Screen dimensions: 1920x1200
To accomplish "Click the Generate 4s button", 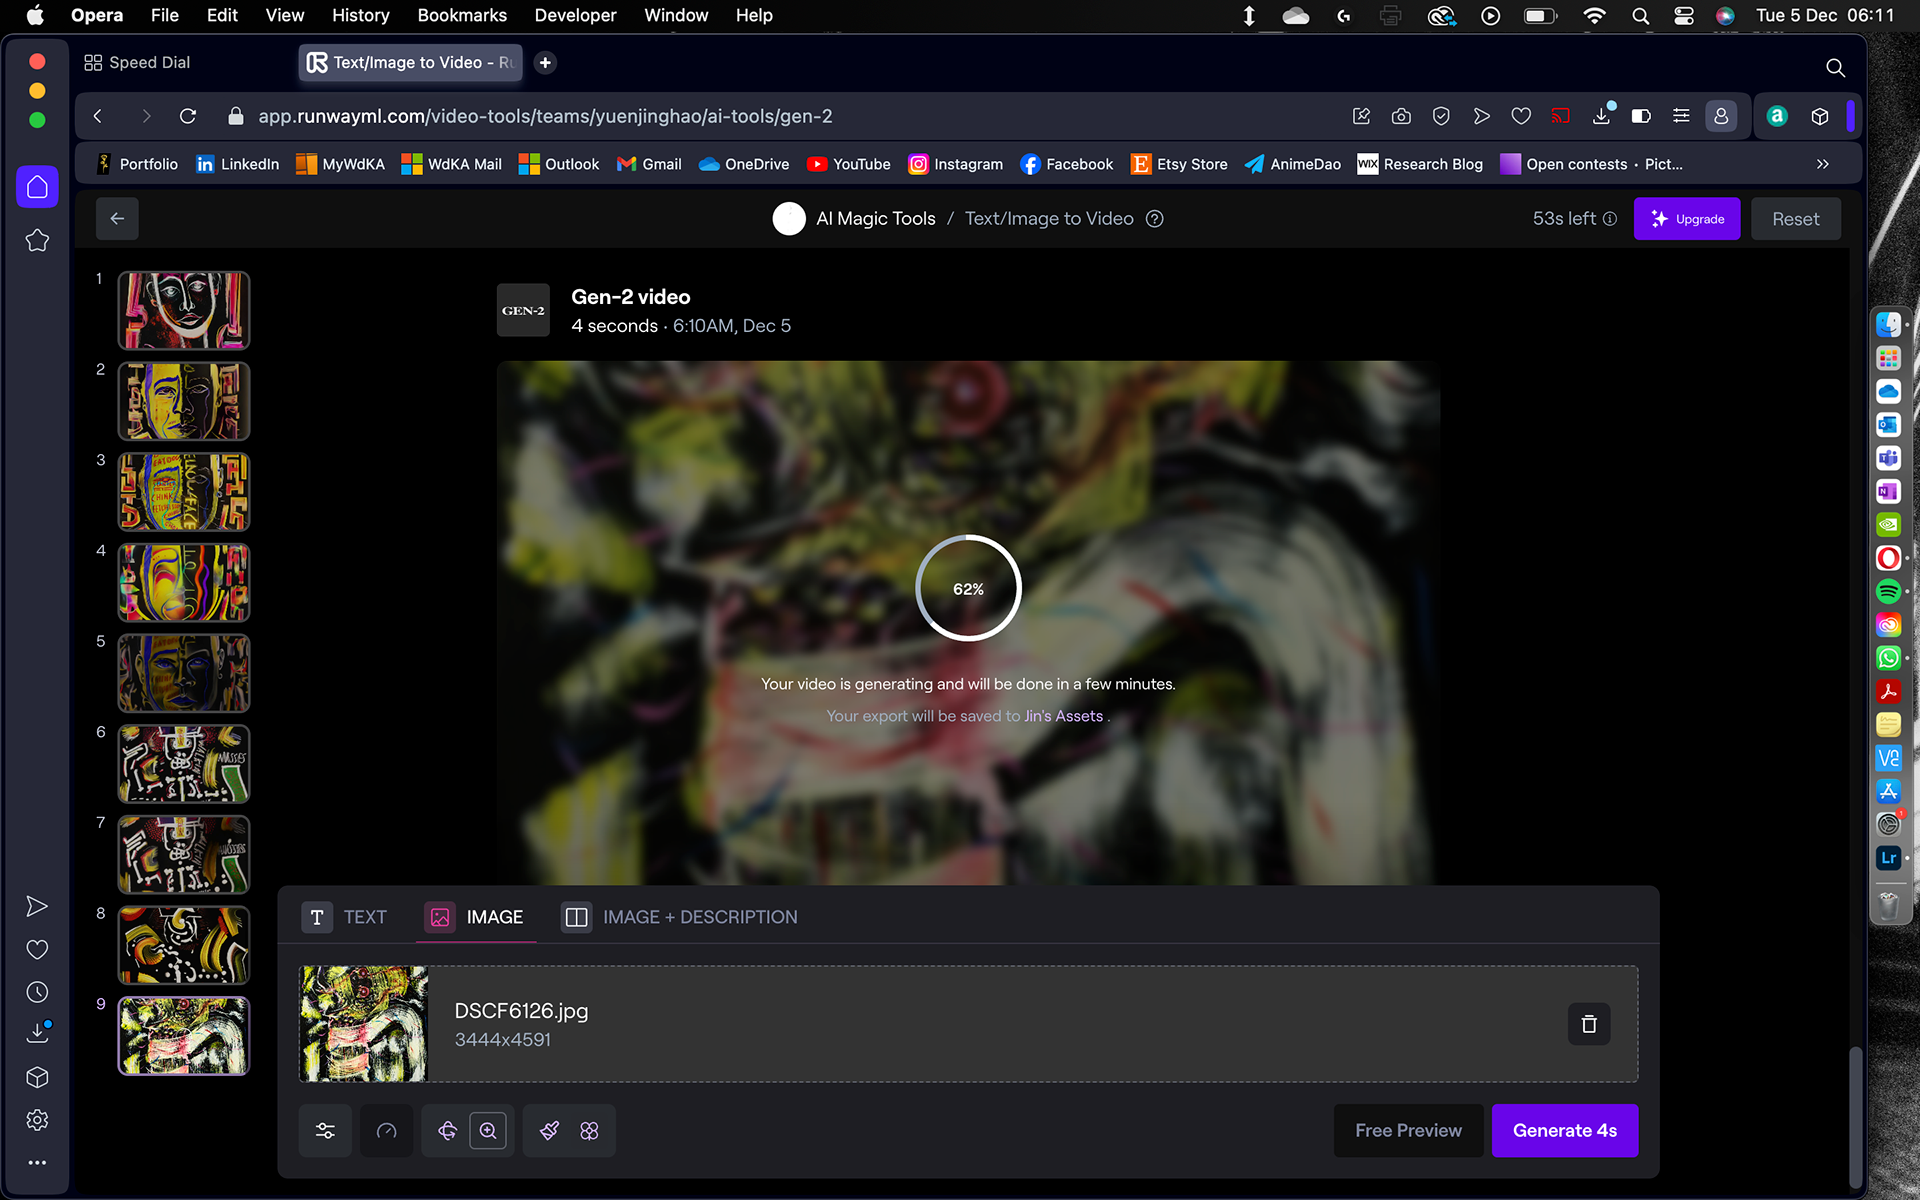I will pos(1565,1131).
